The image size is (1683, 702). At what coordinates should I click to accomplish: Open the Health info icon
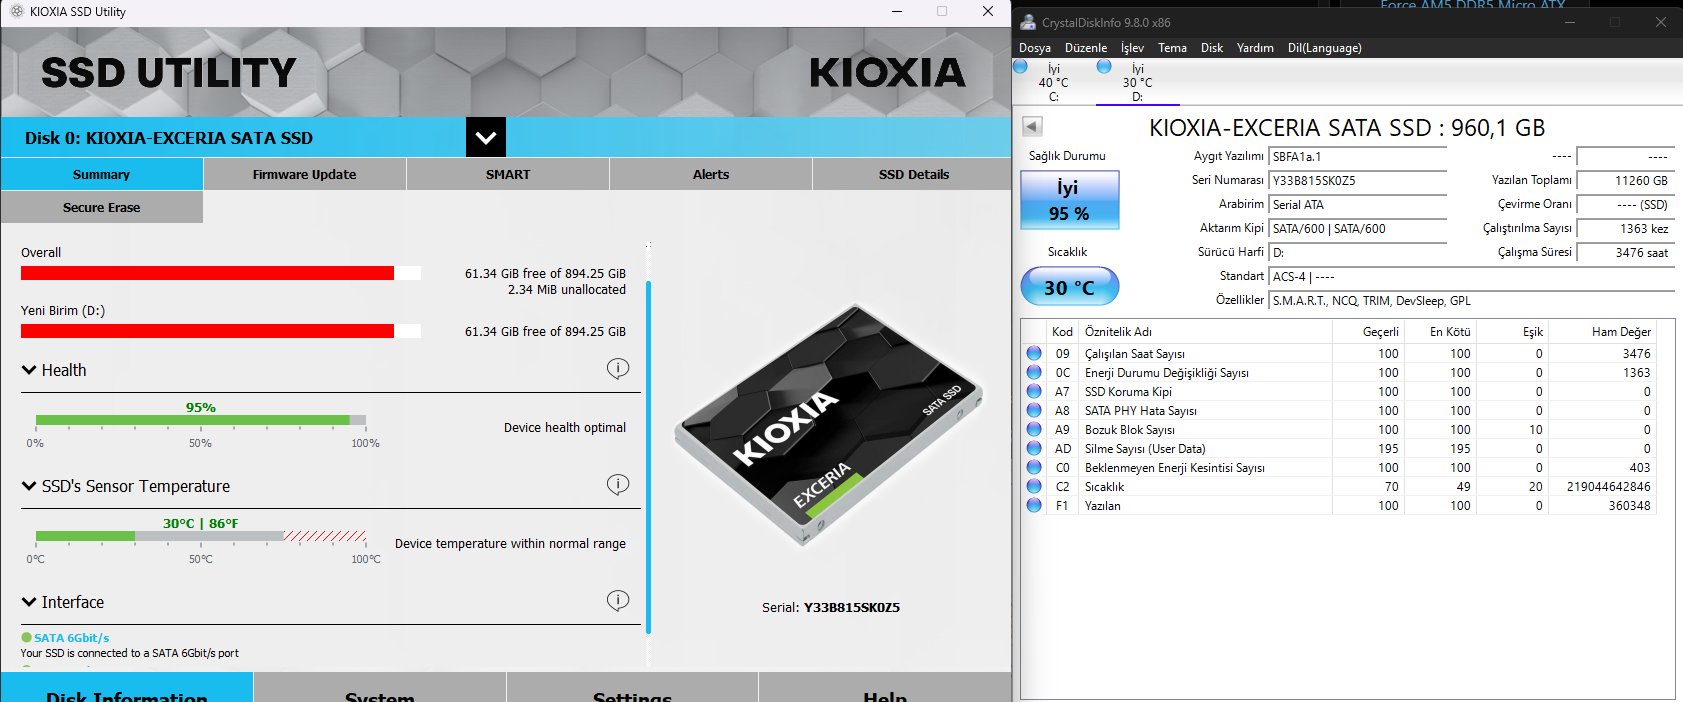tap(618, 369)
